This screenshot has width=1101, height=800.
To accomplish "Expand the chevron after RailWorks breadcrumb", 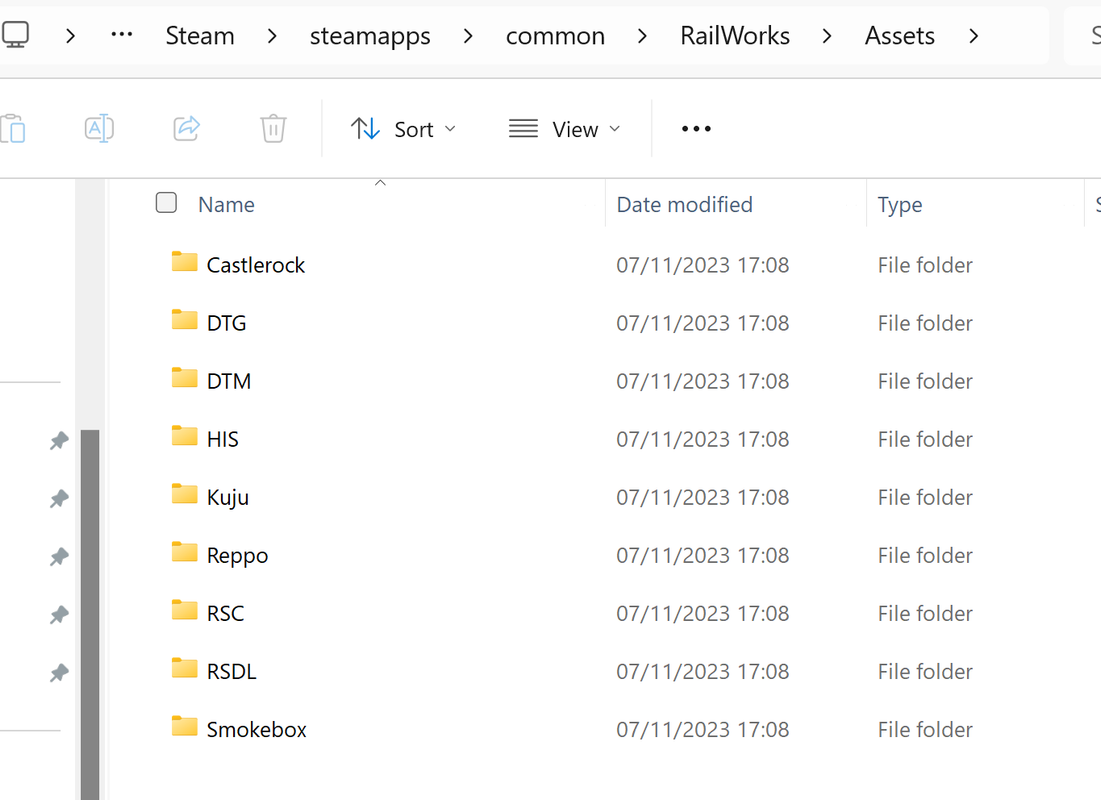I will 827,35.
